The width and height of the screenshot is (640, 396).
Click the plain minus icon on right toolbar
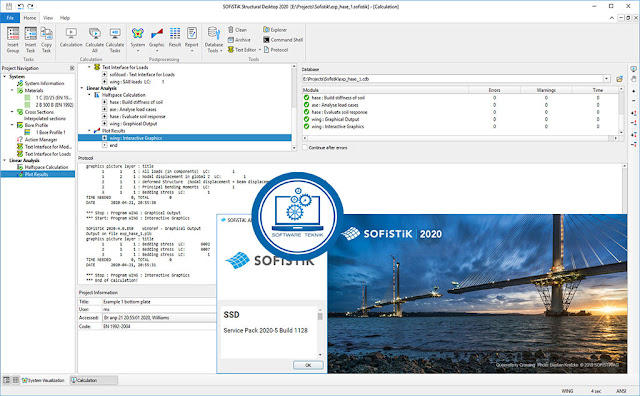coord(633,100)
